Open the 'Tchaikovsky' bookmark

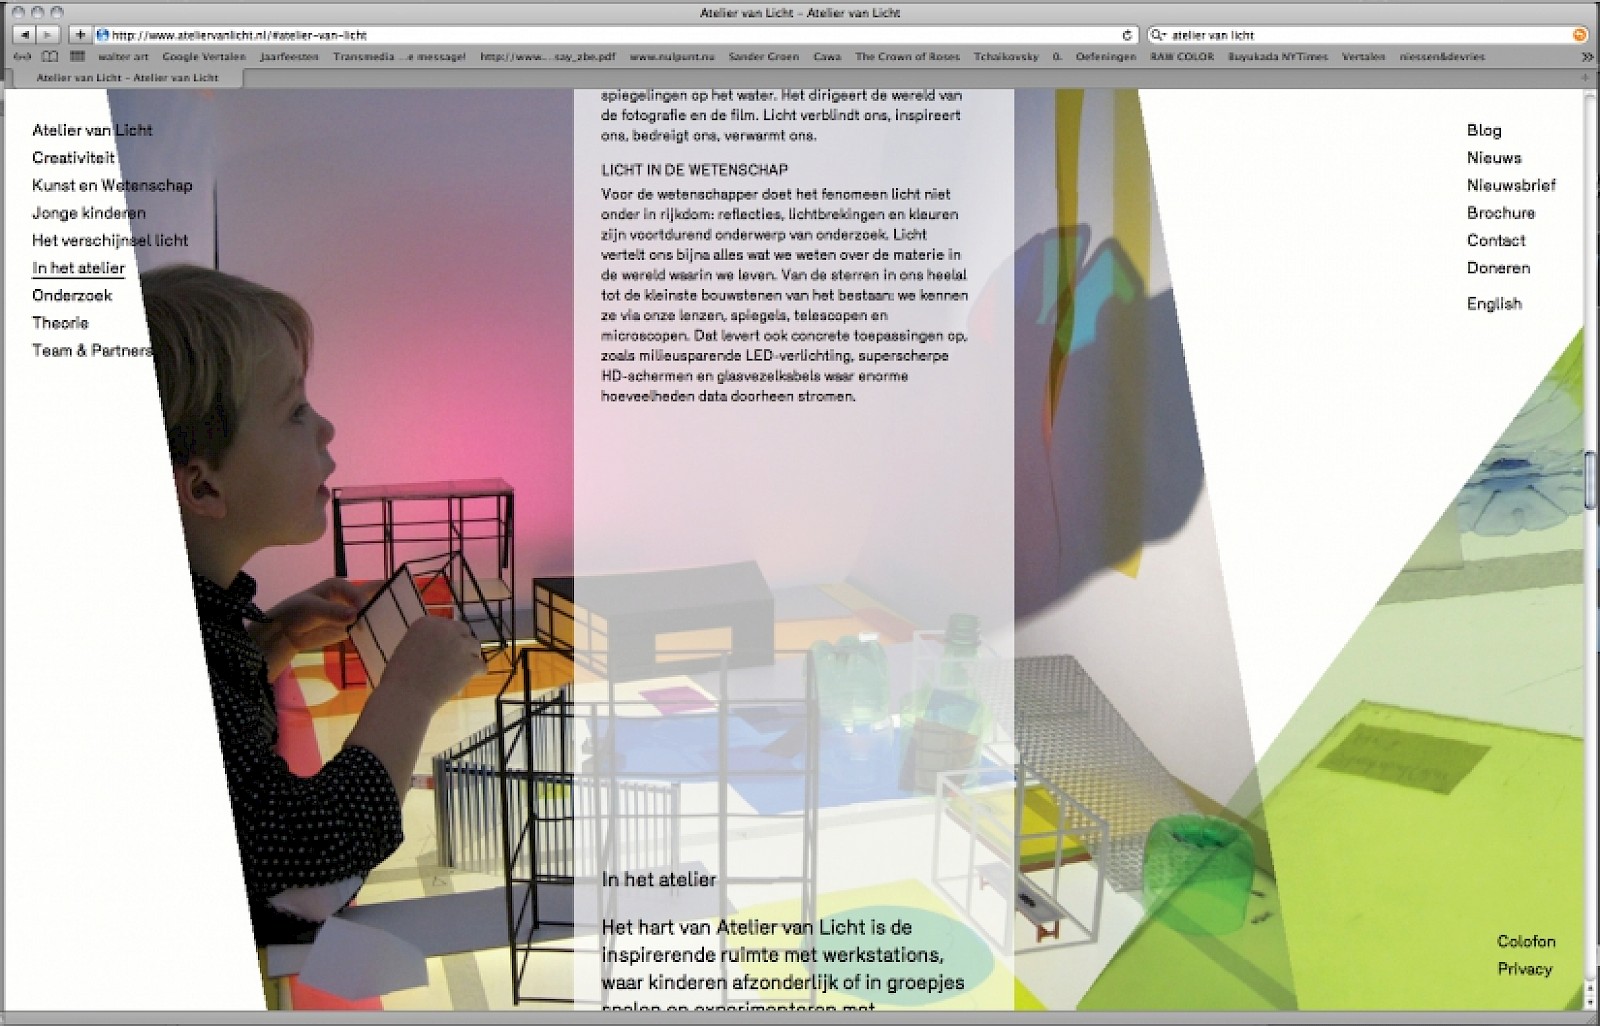(x=1006, y=57)
